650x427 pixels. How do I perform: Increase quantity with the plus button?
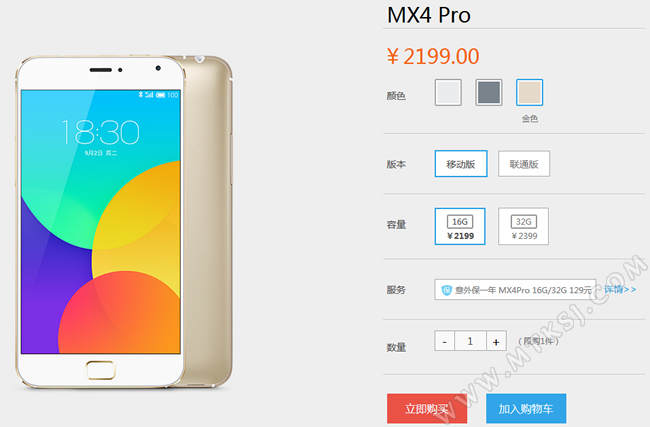[496, 341]
